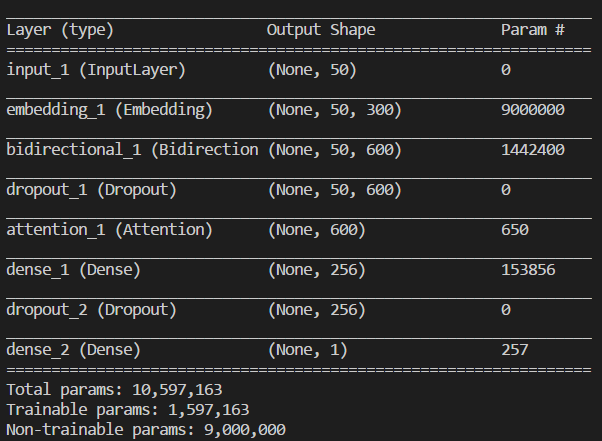The image size is (602, 441).
Task: Select the input_1 (InputLayer) row name
Action: (96, 70)
